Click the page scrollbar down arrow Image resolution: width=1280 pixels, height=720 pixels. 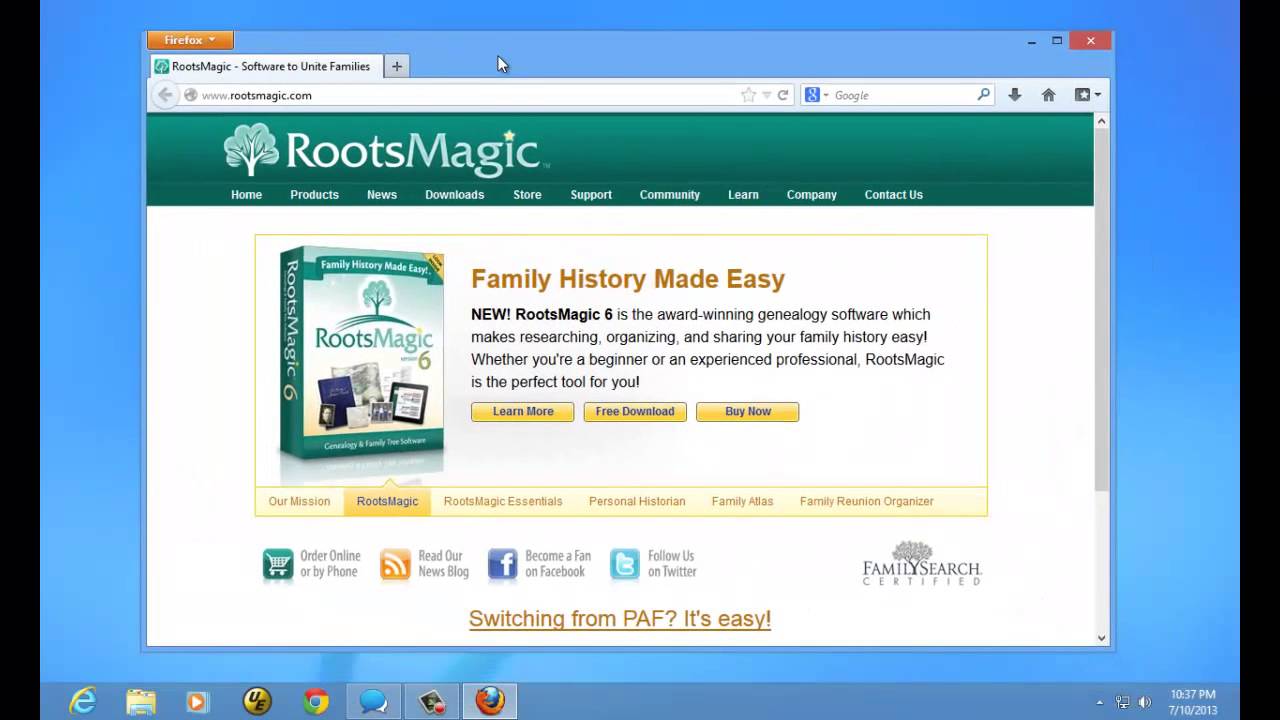[1102, 638]
